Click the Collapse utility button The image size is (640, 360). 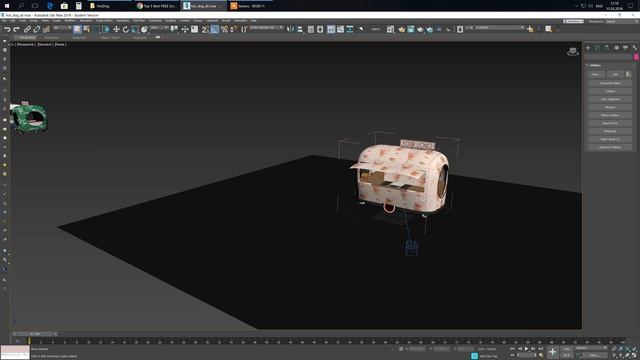coord(610,91)
